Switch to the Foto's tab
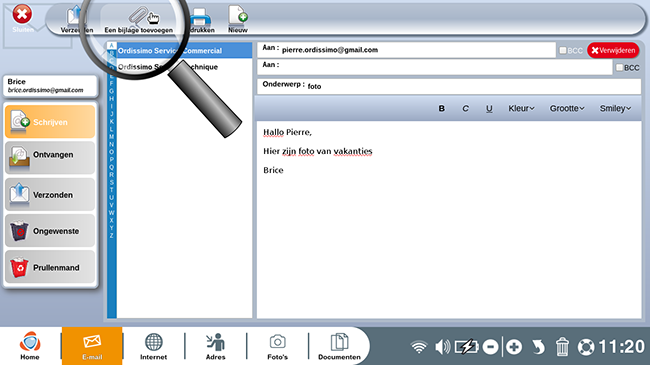Screen dimensions: 650x365 [277, 346]
